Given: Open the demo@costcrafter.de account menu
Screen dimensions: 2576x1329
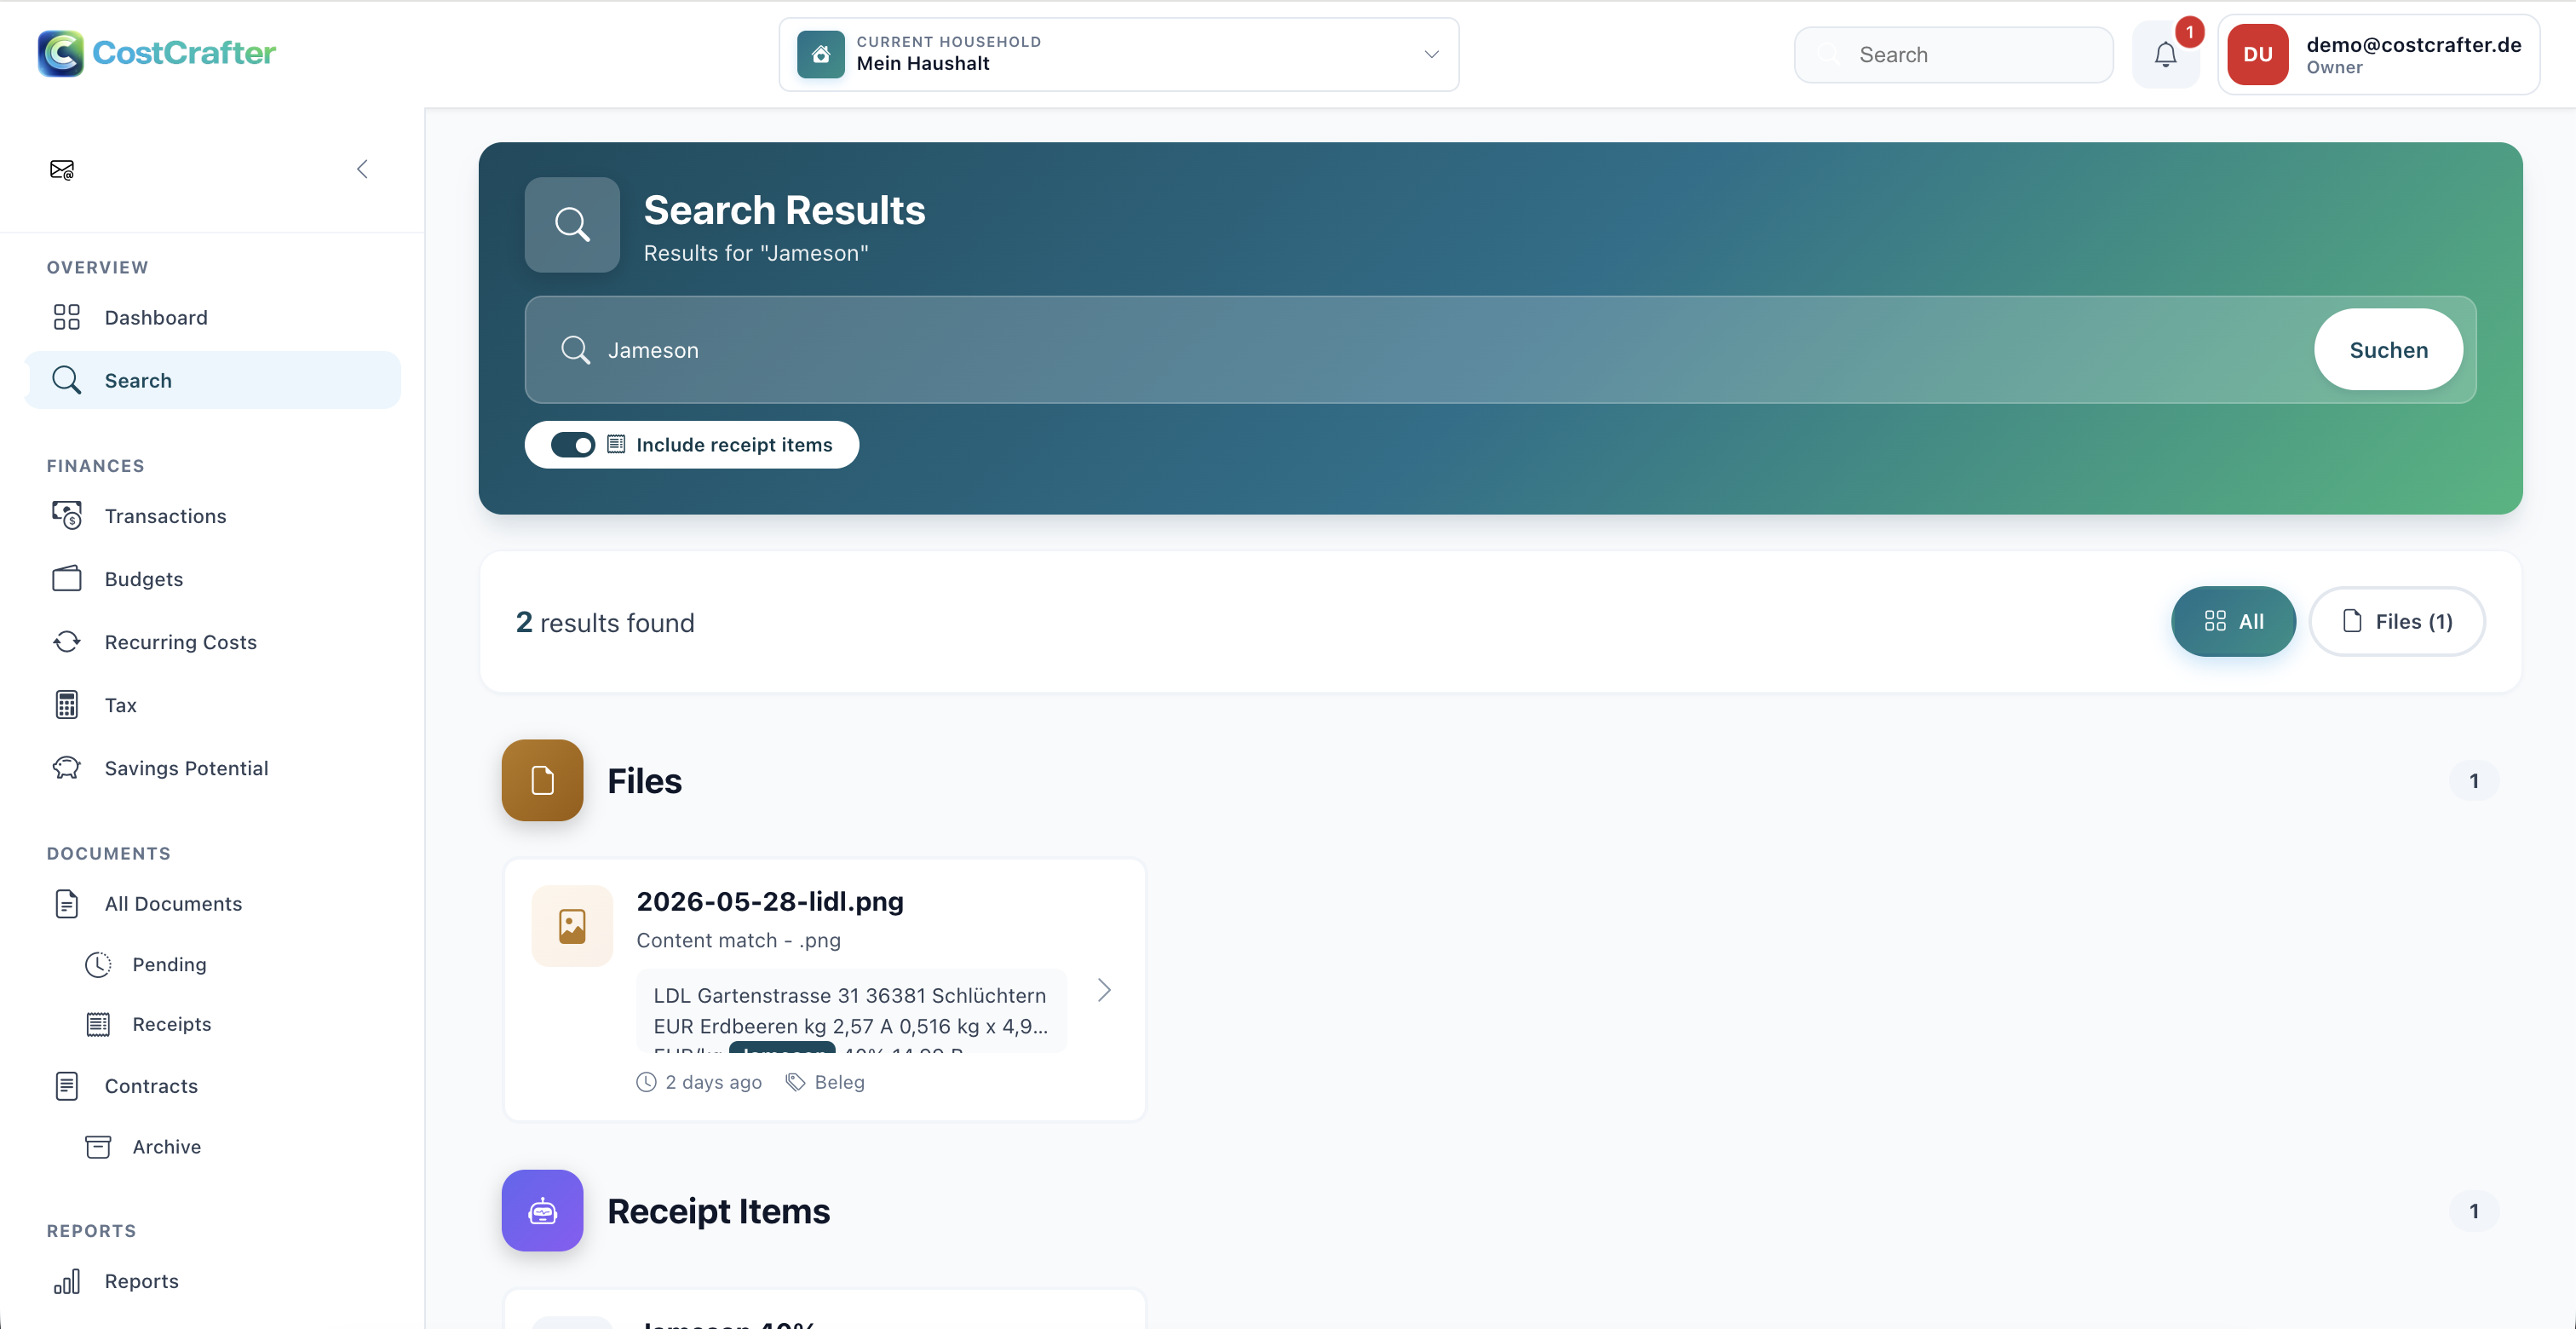Looking at the screenshot, I should pyautogui.click(x=2378, y=54).
